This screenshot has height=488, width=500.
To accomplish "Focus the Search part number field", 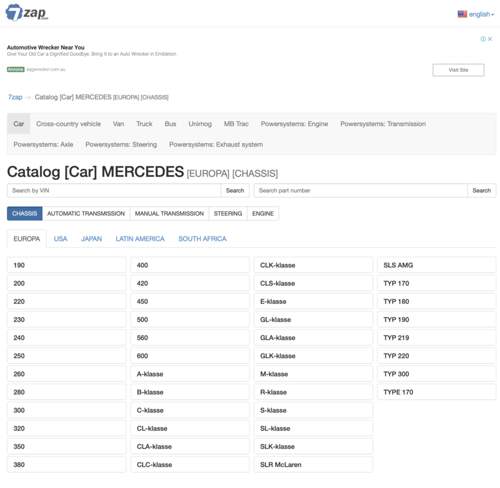I will [361, 190].
